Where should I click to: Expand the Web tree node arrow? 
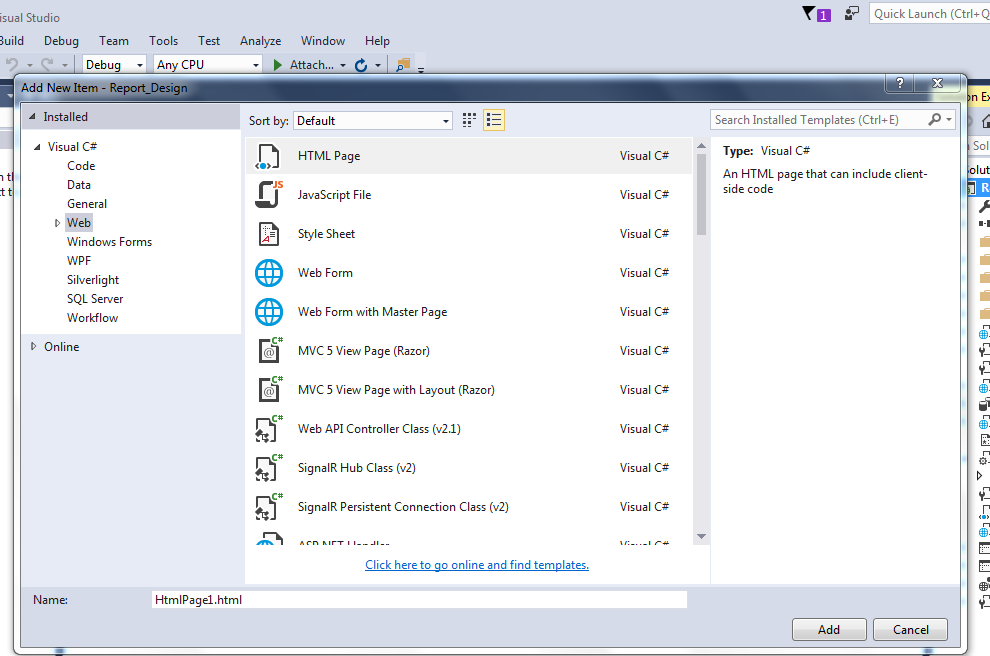57,223
